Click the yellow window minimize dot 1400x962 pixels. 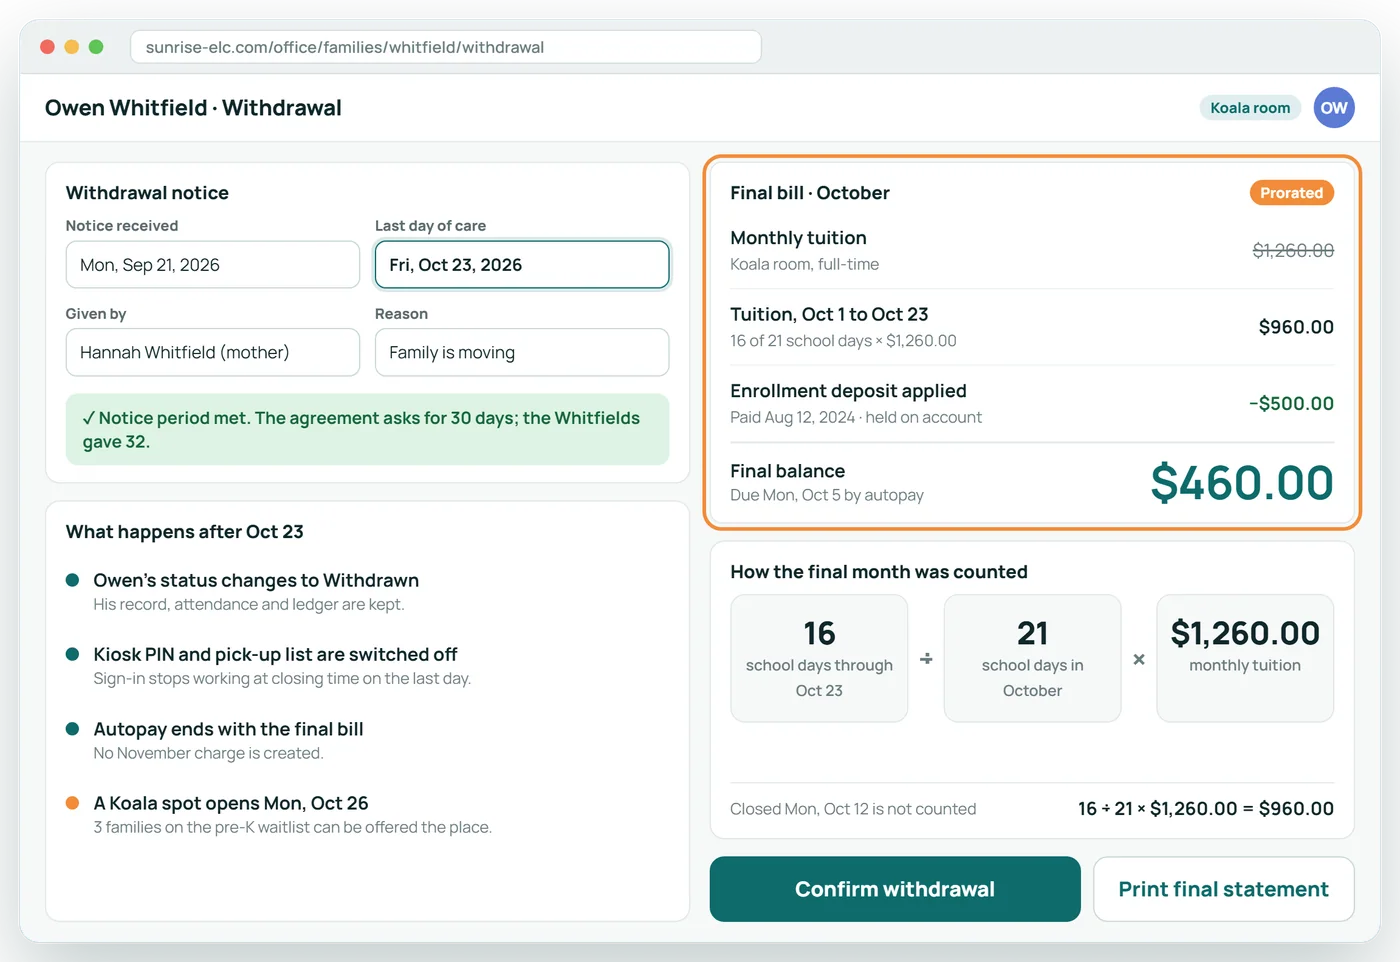tap(71, 47)
